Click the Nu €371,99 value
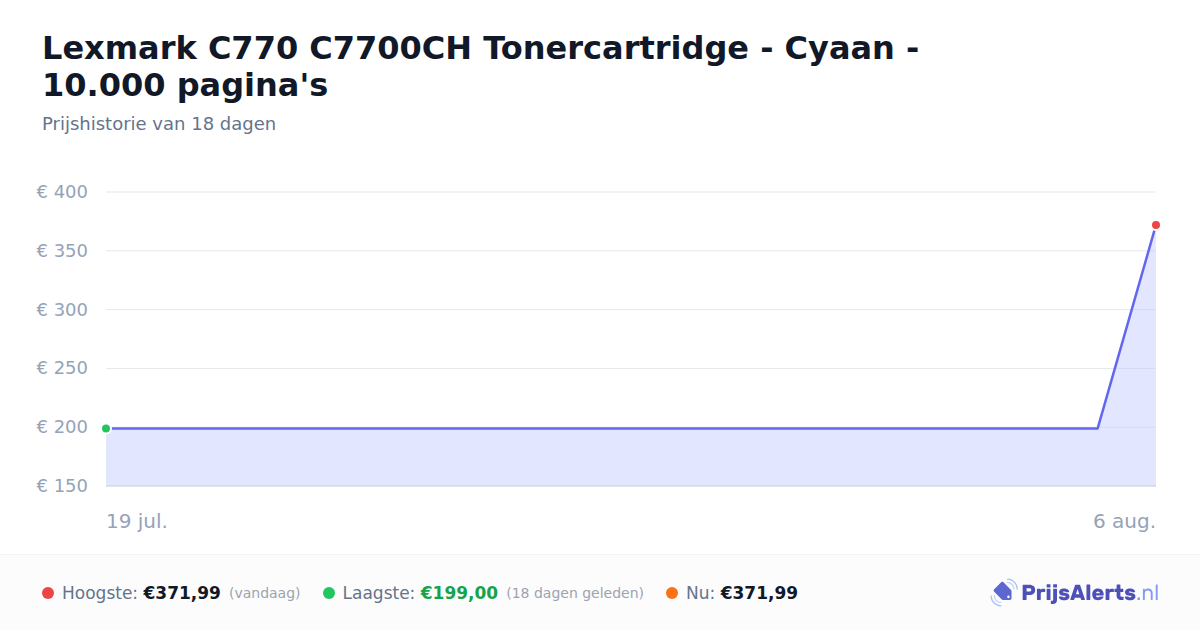This screenshot has width=1200, height=630. click(x=759, y=593)
